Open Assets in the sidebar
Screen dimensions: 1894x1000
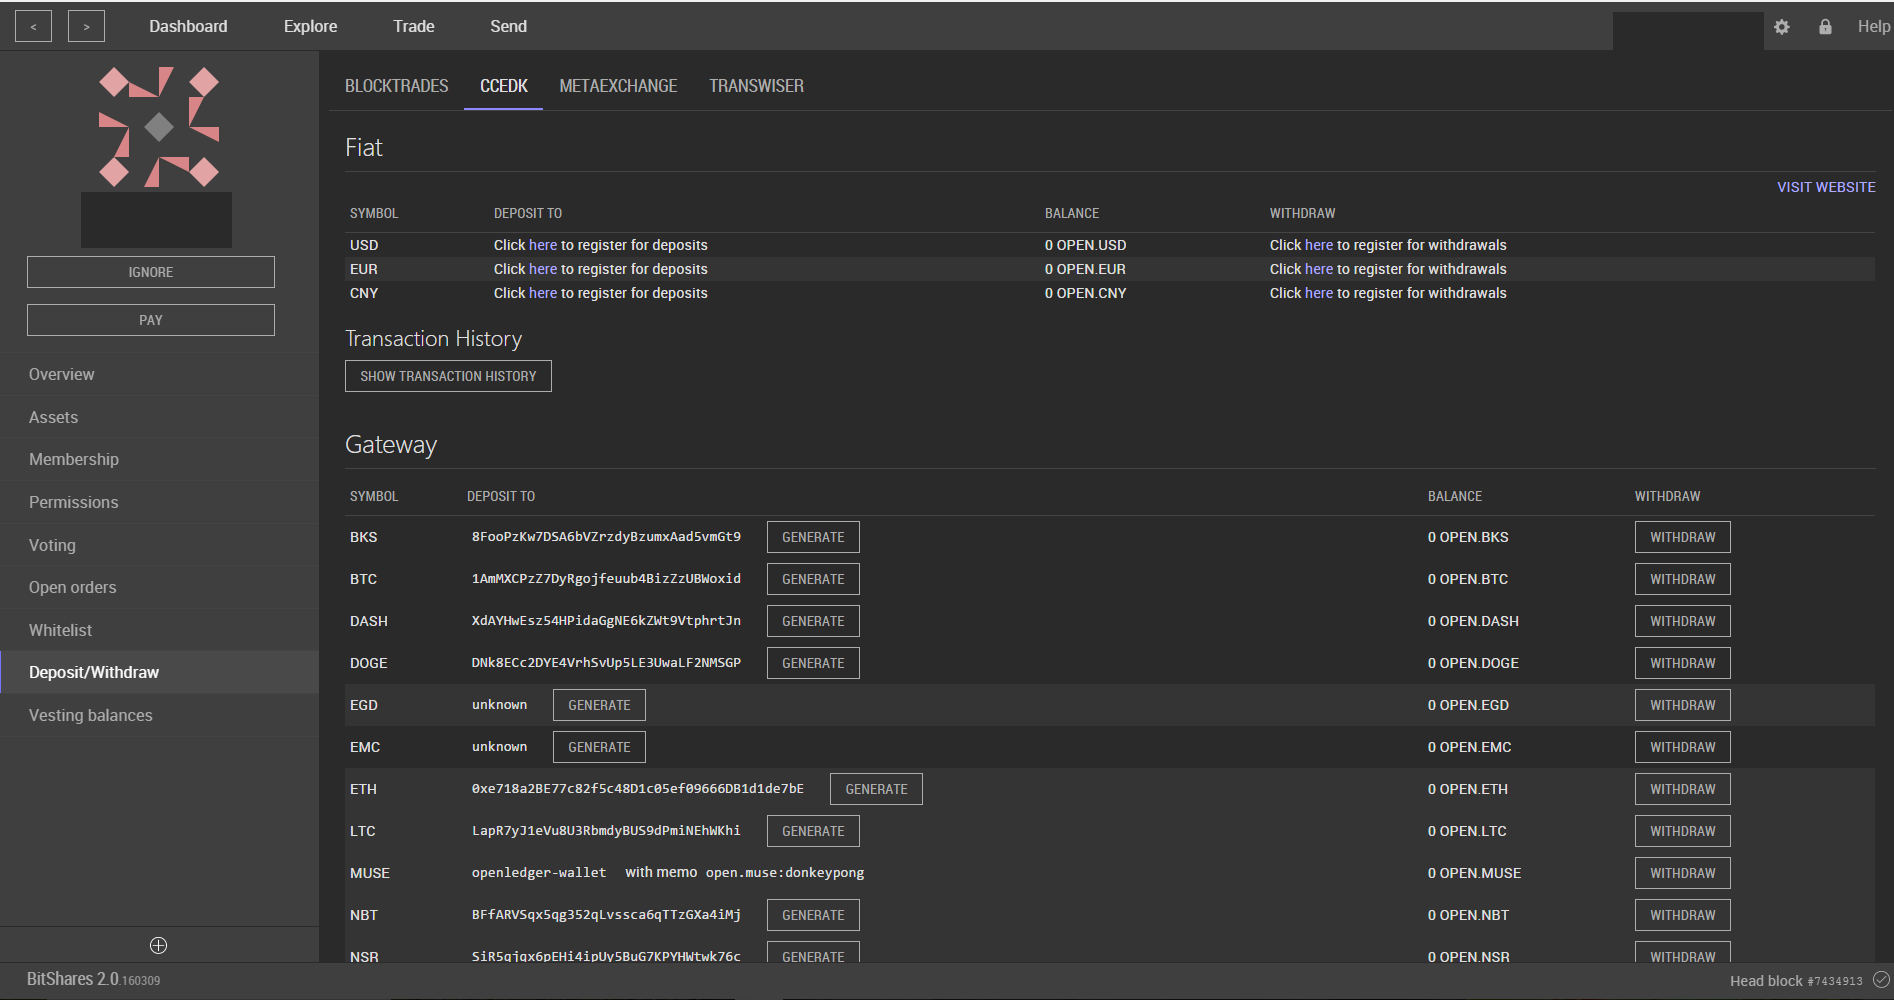point(159,417)
